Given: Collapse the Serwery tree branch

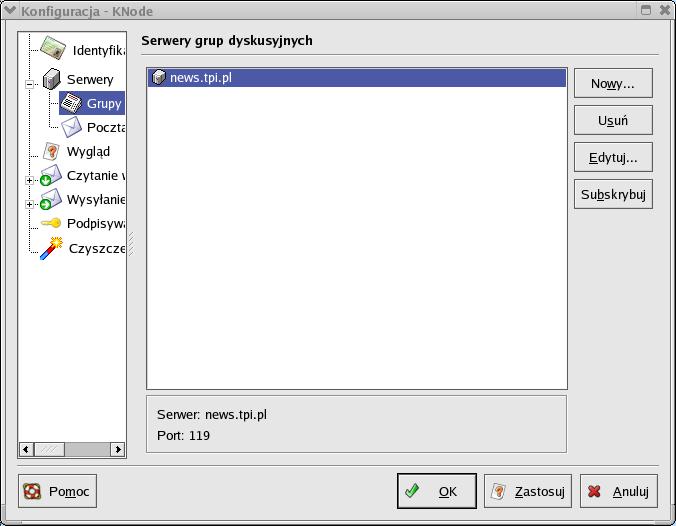Looking at the screenshot, I should click(30, 85).
